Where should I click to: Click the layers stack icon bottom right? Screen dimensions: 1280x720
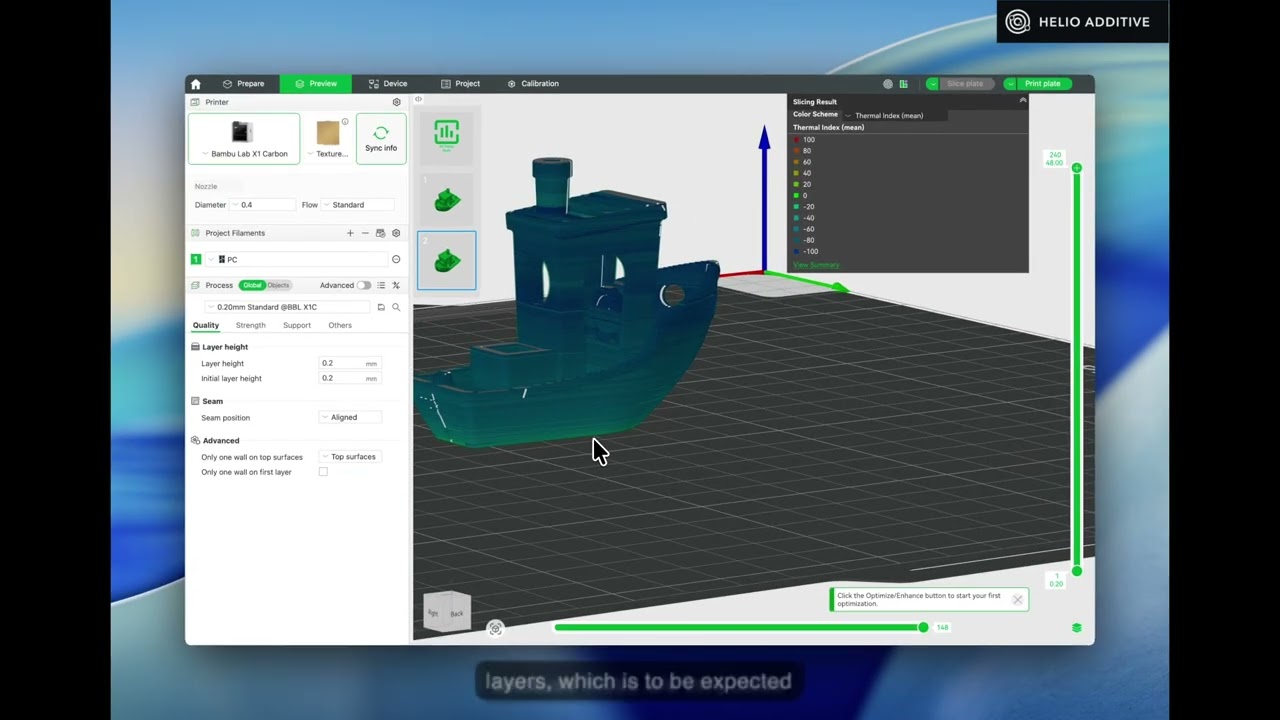(x=1077, y=628)
